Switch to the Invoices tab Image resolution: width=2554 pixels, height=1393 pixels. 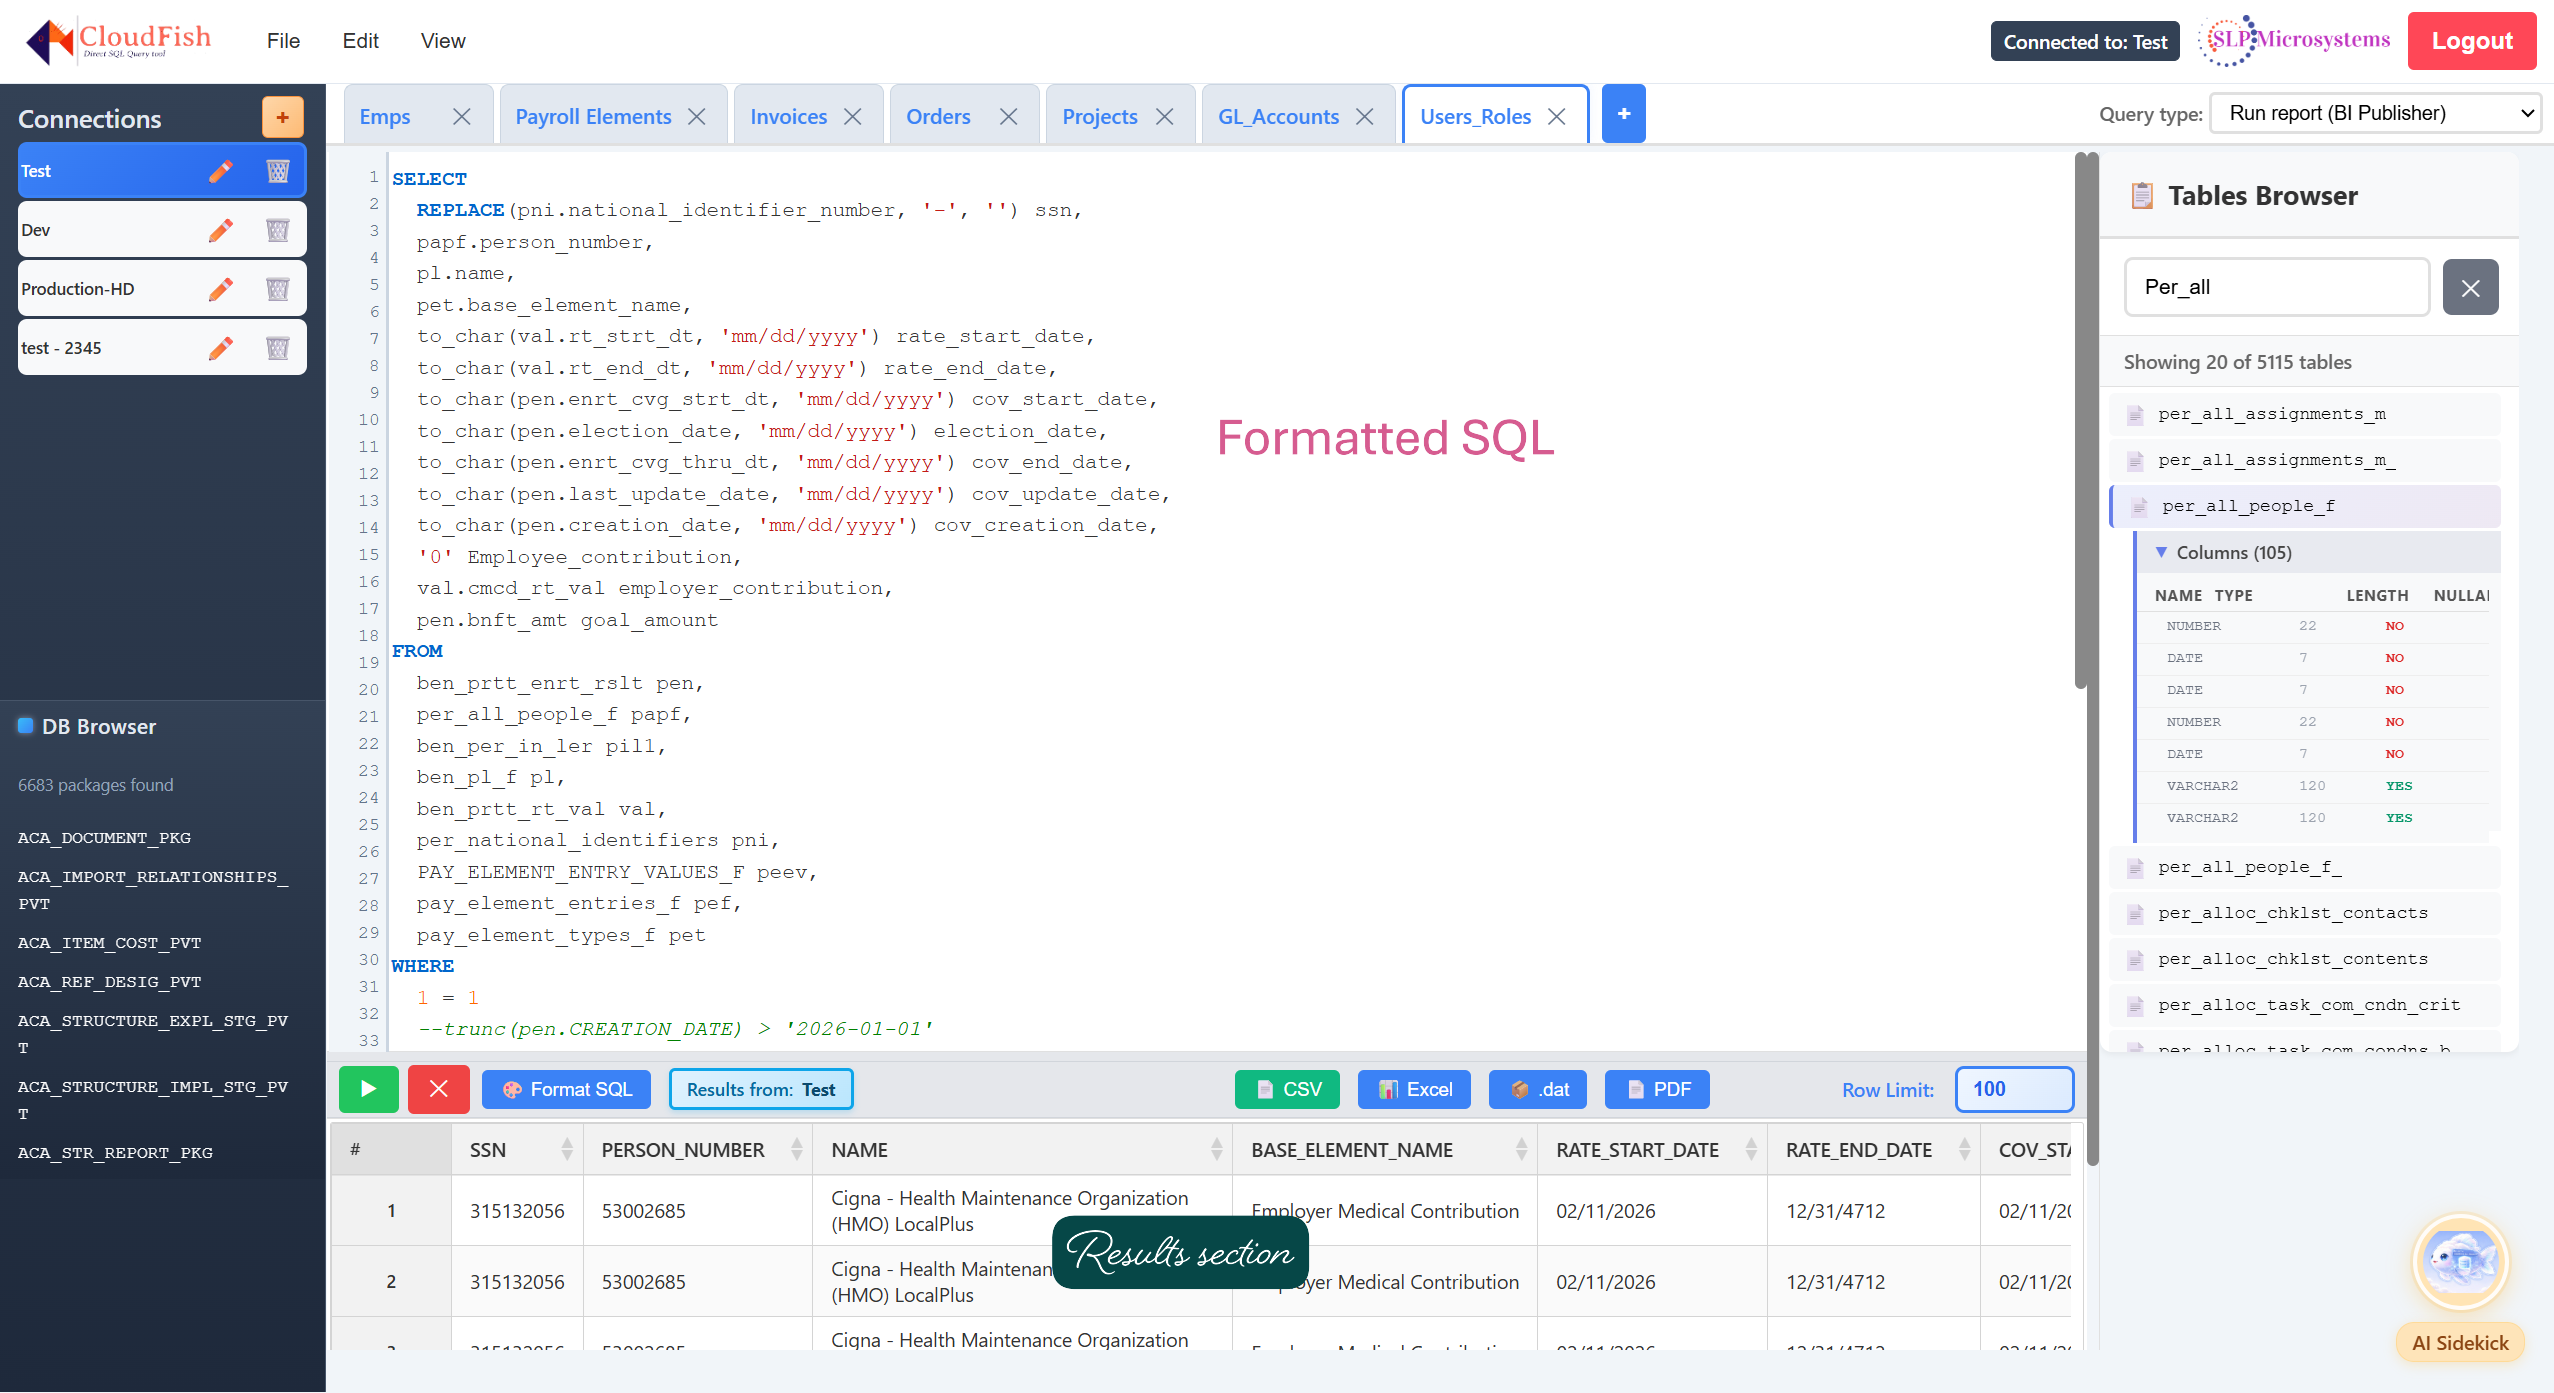(x=788, y=116)
